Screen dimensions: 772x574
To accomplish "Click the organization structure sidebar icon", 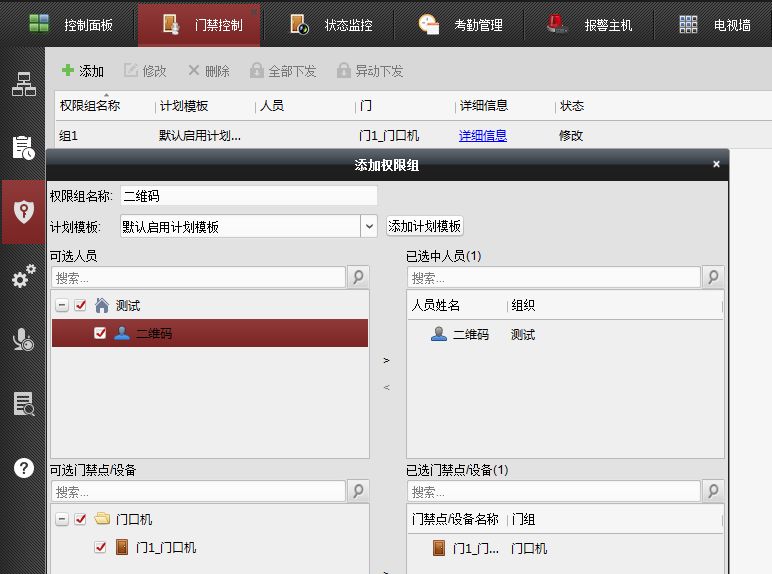I will [x=23, y=85].
